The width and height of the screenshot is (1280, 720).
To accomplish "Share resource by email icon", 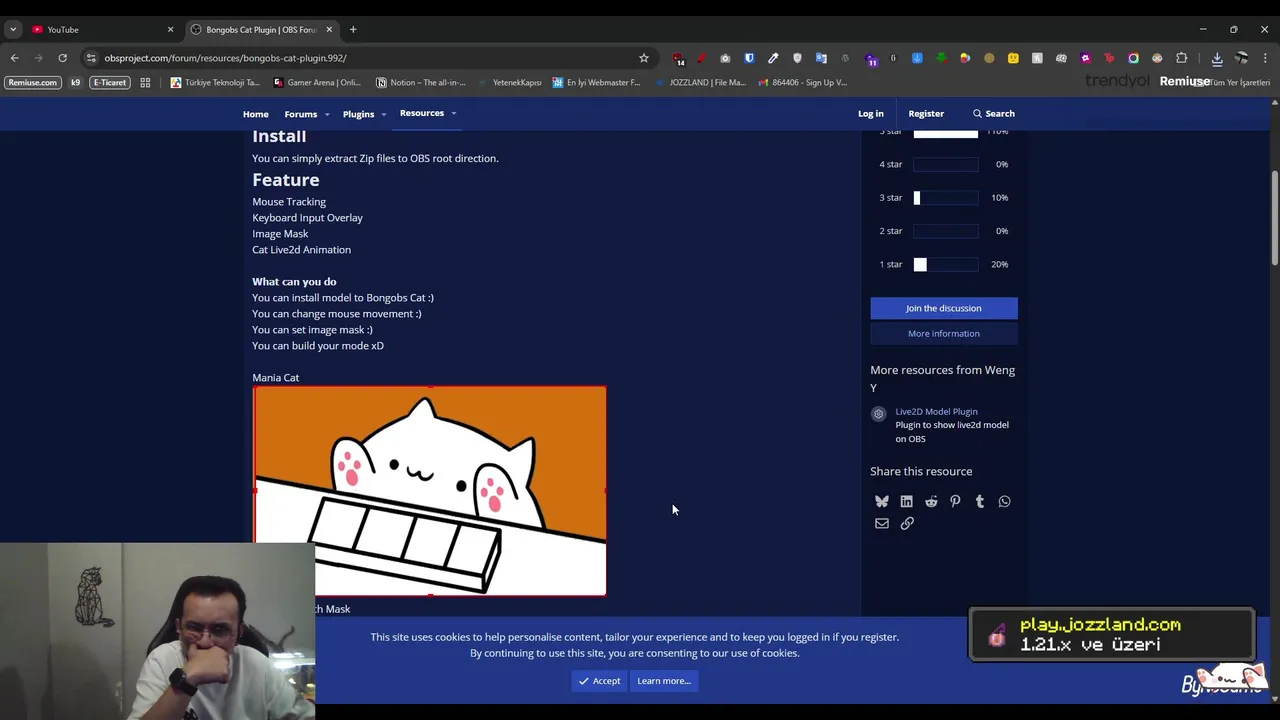I will tap(882, 523).
